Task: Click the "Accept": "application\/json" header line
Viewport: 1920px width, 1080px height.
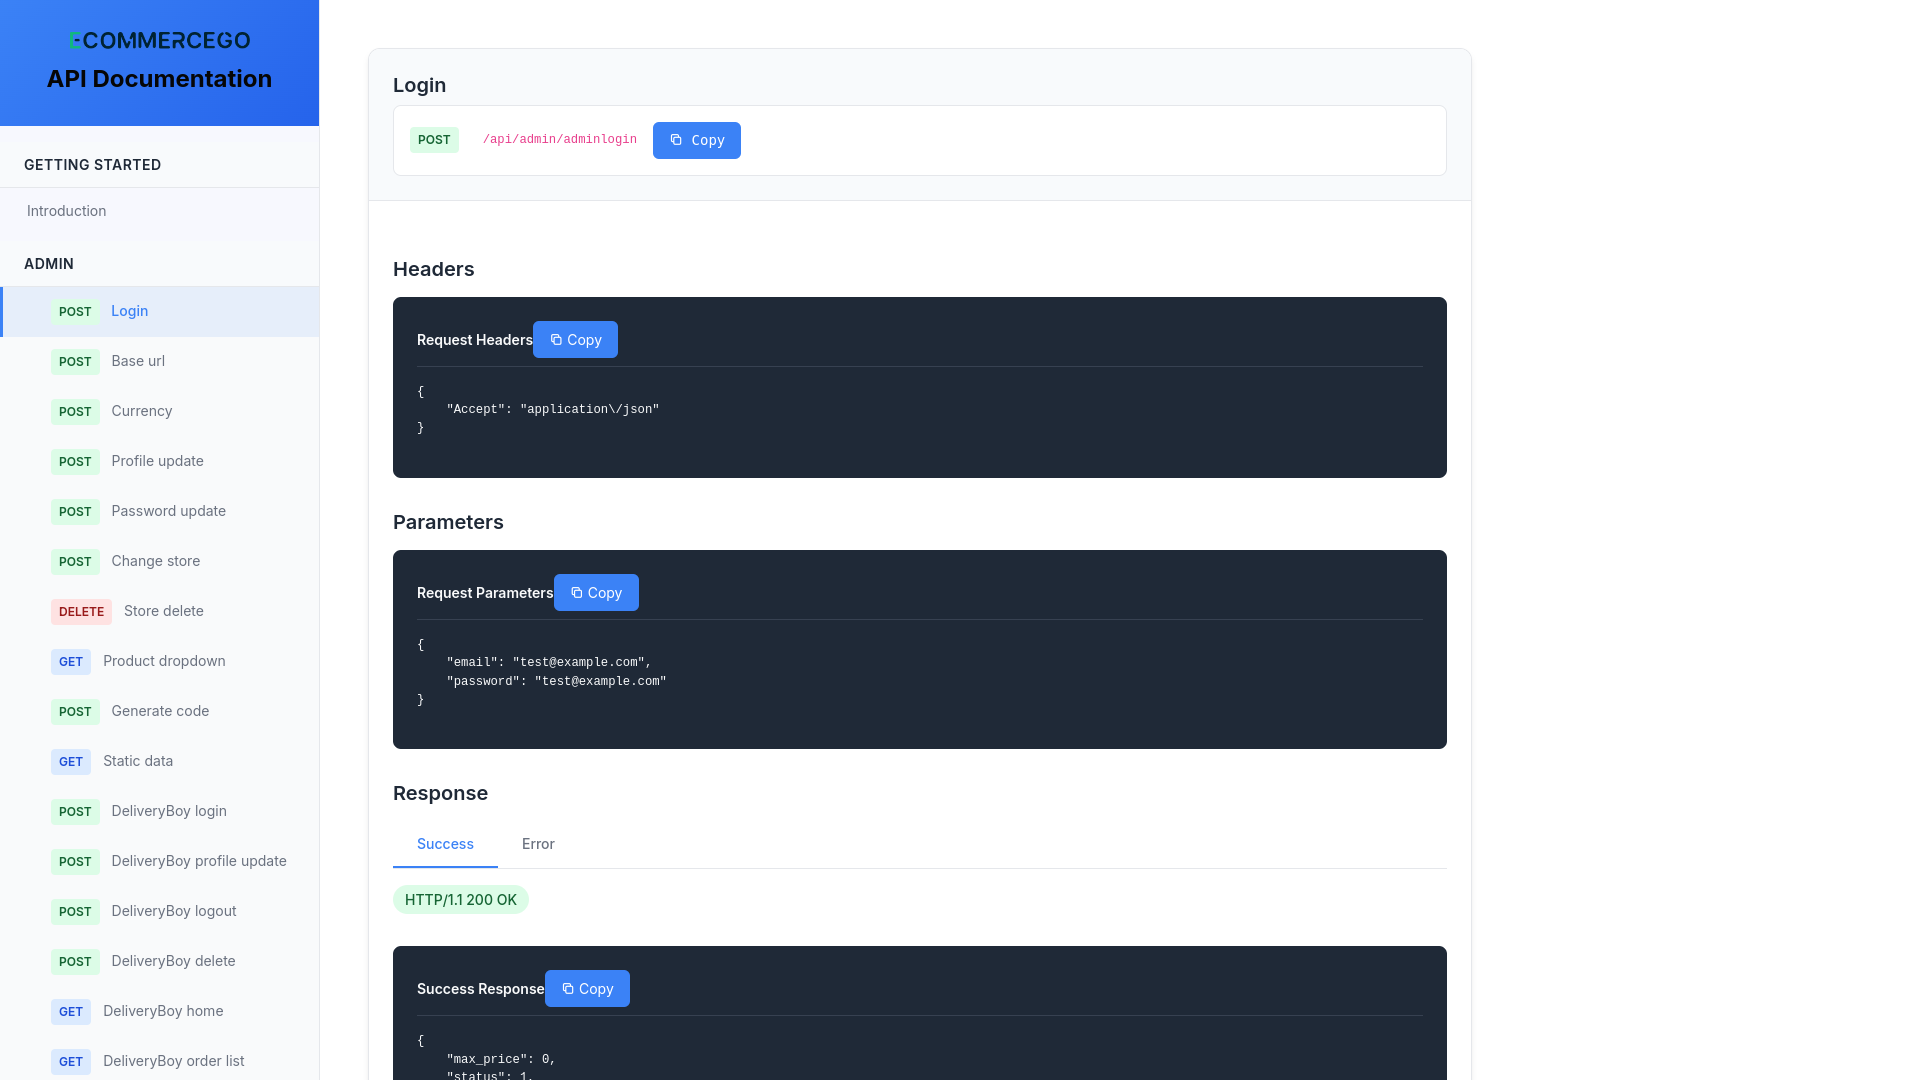Action: point(553,410)
